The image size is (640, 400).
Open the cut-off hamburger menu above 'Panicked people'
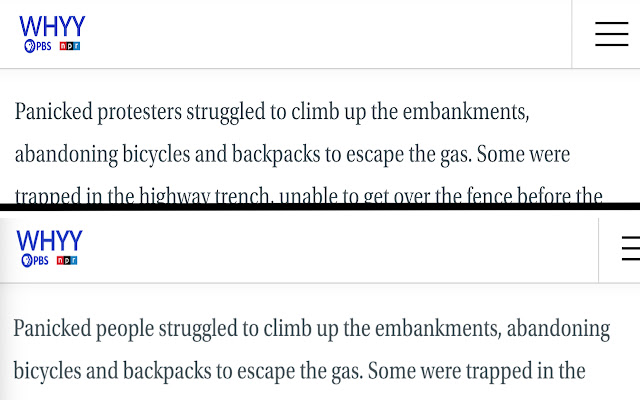[x=631, y=248]
